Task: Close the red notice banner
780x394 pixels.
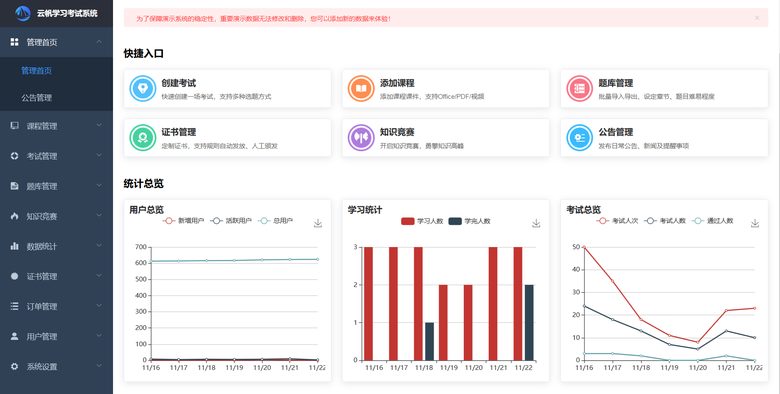Action: (x=757, y=18)
